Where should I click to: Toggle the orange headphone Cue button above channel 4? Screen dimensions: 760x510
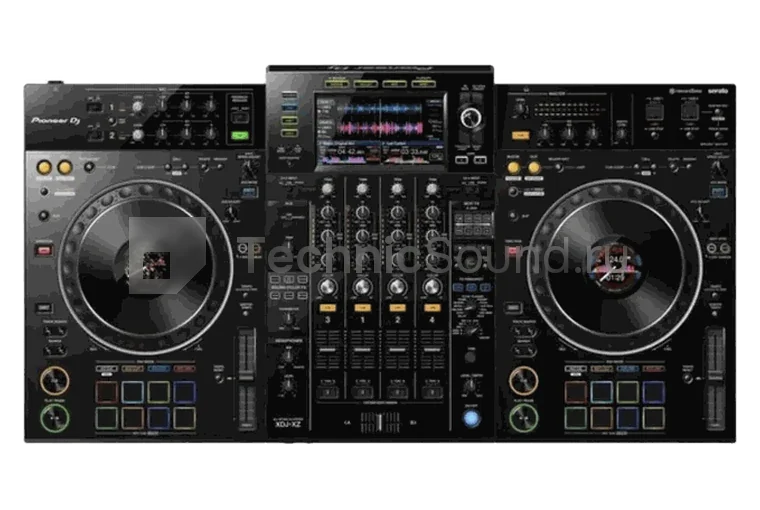click(432, 308)
